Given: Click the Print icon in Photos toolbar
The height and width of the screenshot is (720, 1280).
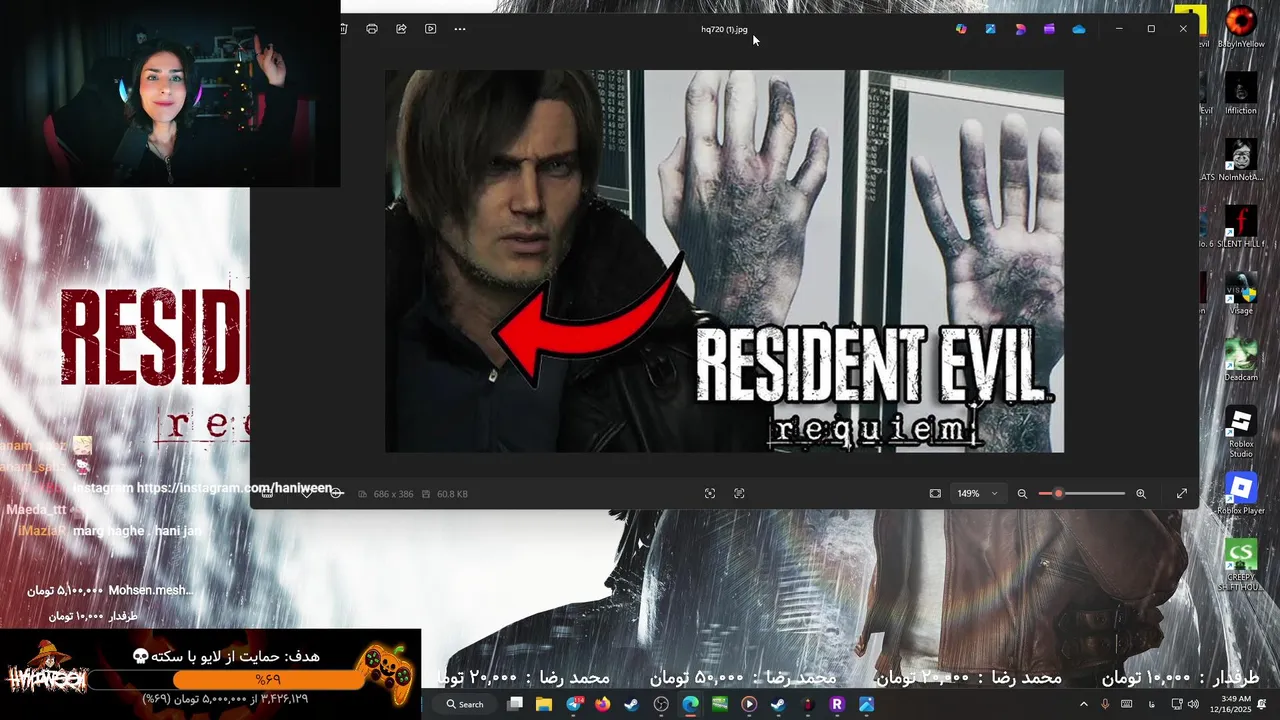Looking at the screenshot, I should point(372,29).
